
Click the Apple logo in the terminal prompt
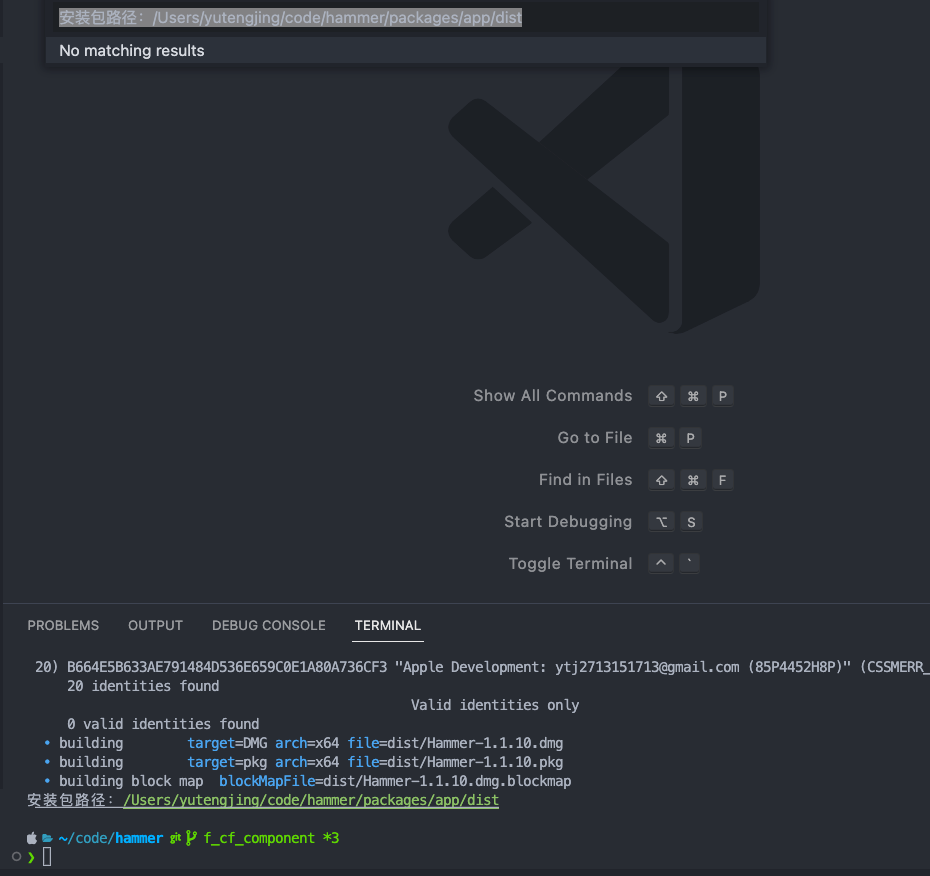coord(32,838)
